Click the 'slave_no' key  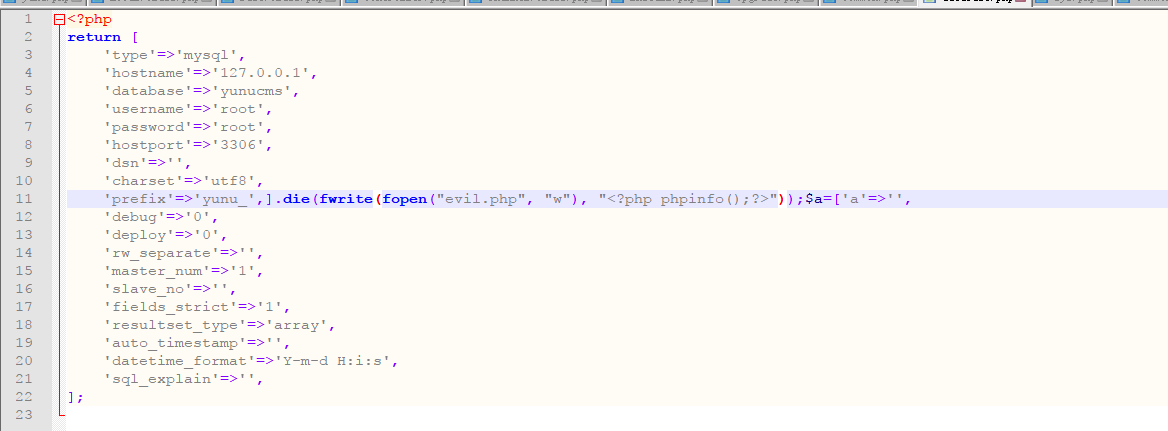coord(148,290)
